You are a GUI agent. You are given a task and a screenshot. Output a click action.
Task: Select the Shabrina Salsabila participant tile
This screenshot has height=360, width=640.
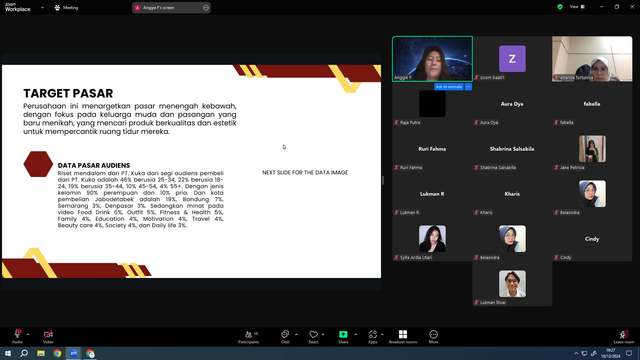pos(512,149)
